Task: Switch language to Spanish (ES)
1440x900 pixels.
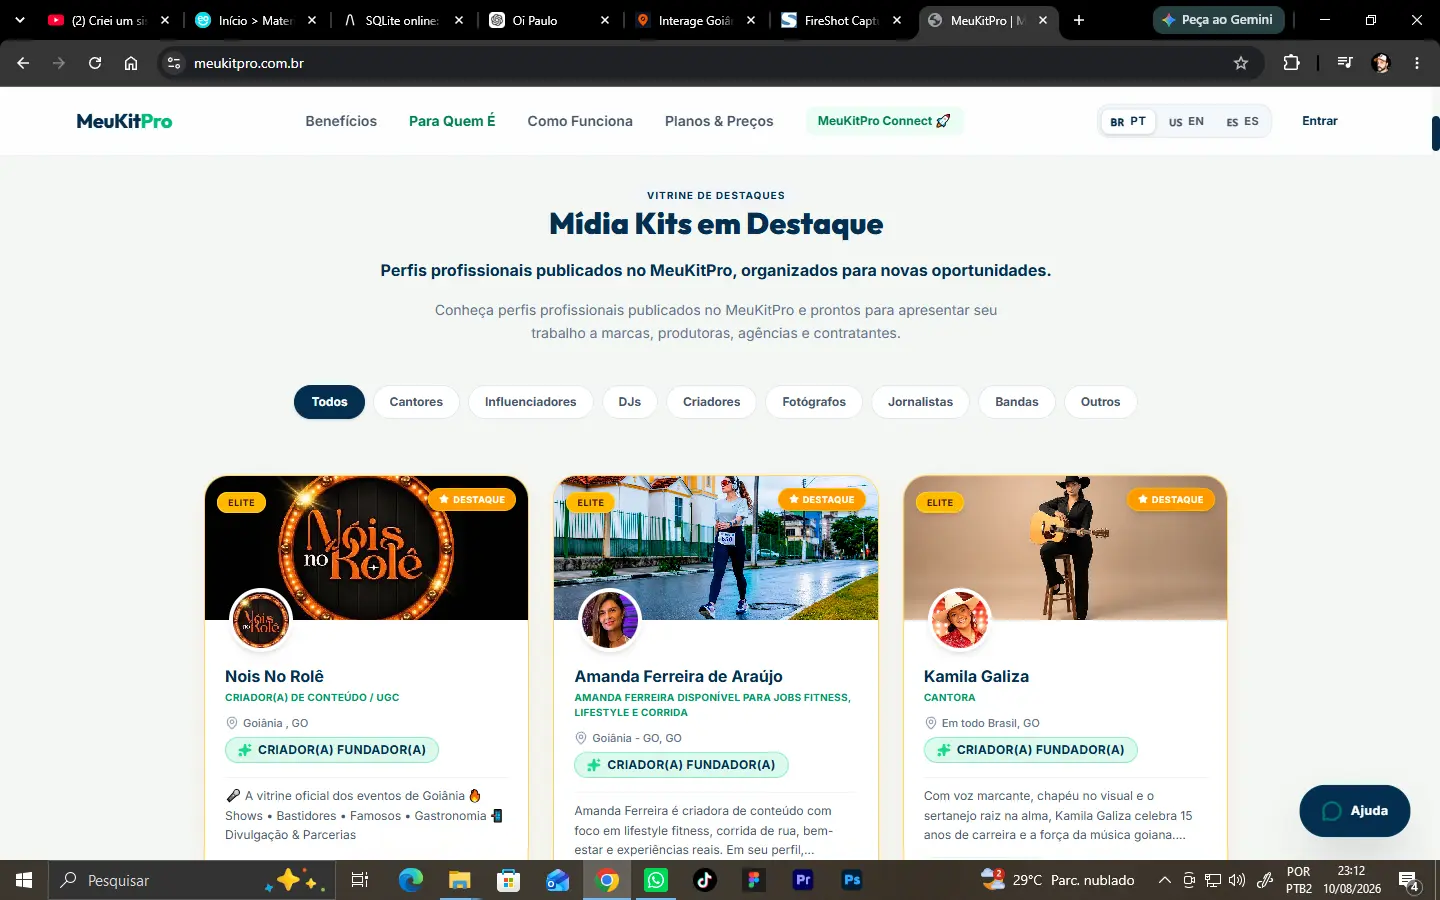Action: click(1242, 121)
